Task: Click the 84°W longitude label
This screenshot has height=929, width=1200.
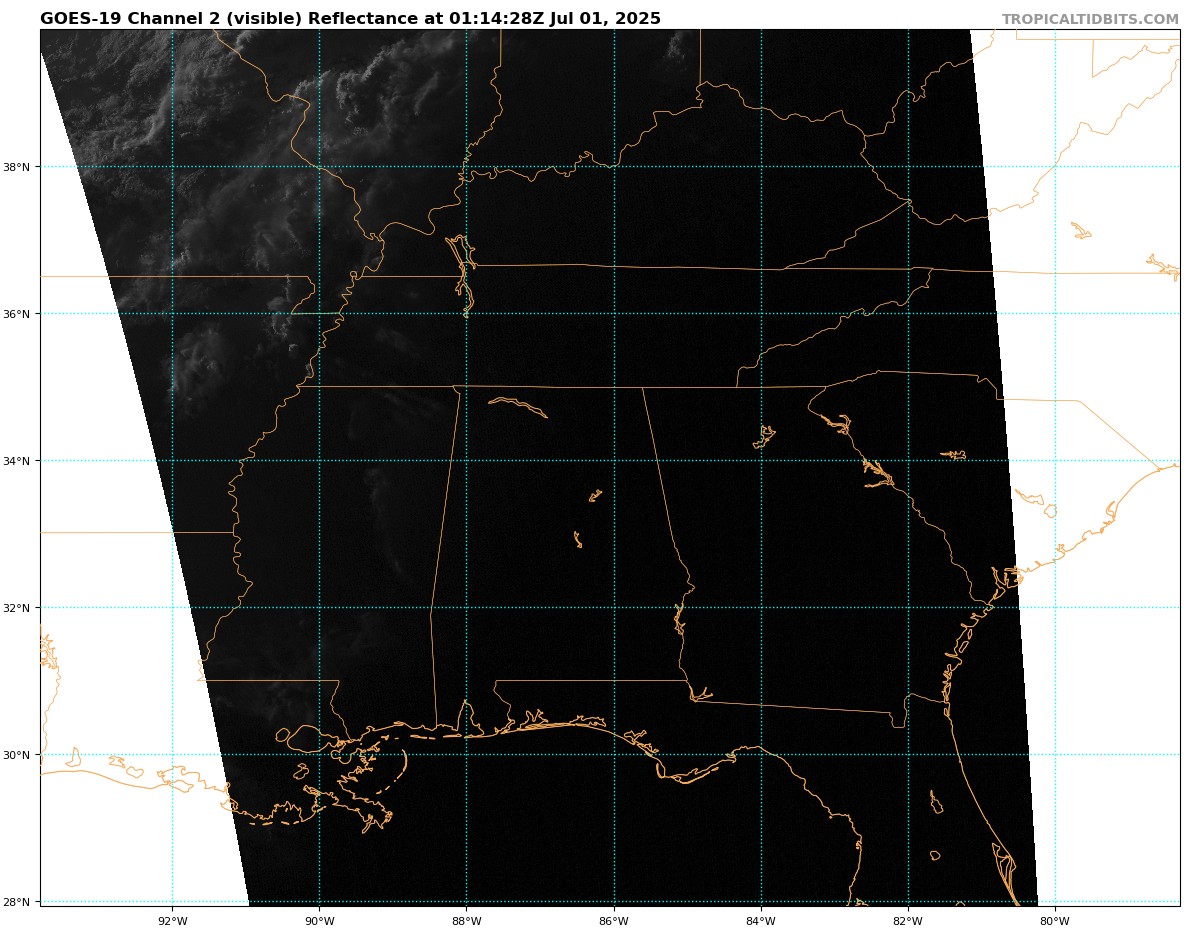Action: click(761, 921)
